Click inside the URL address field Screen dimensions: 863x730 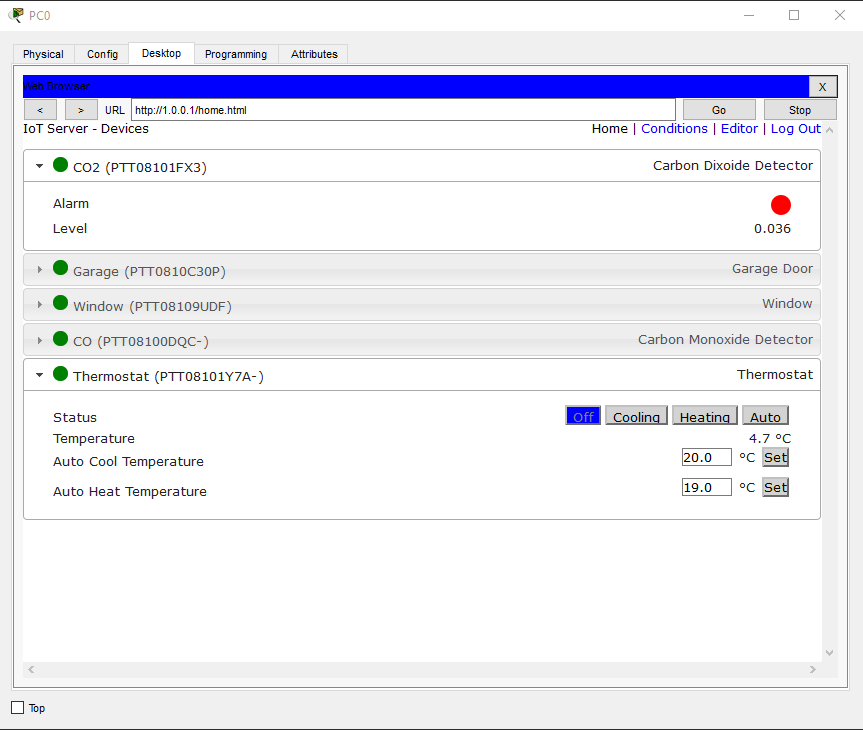coord(400,110)
